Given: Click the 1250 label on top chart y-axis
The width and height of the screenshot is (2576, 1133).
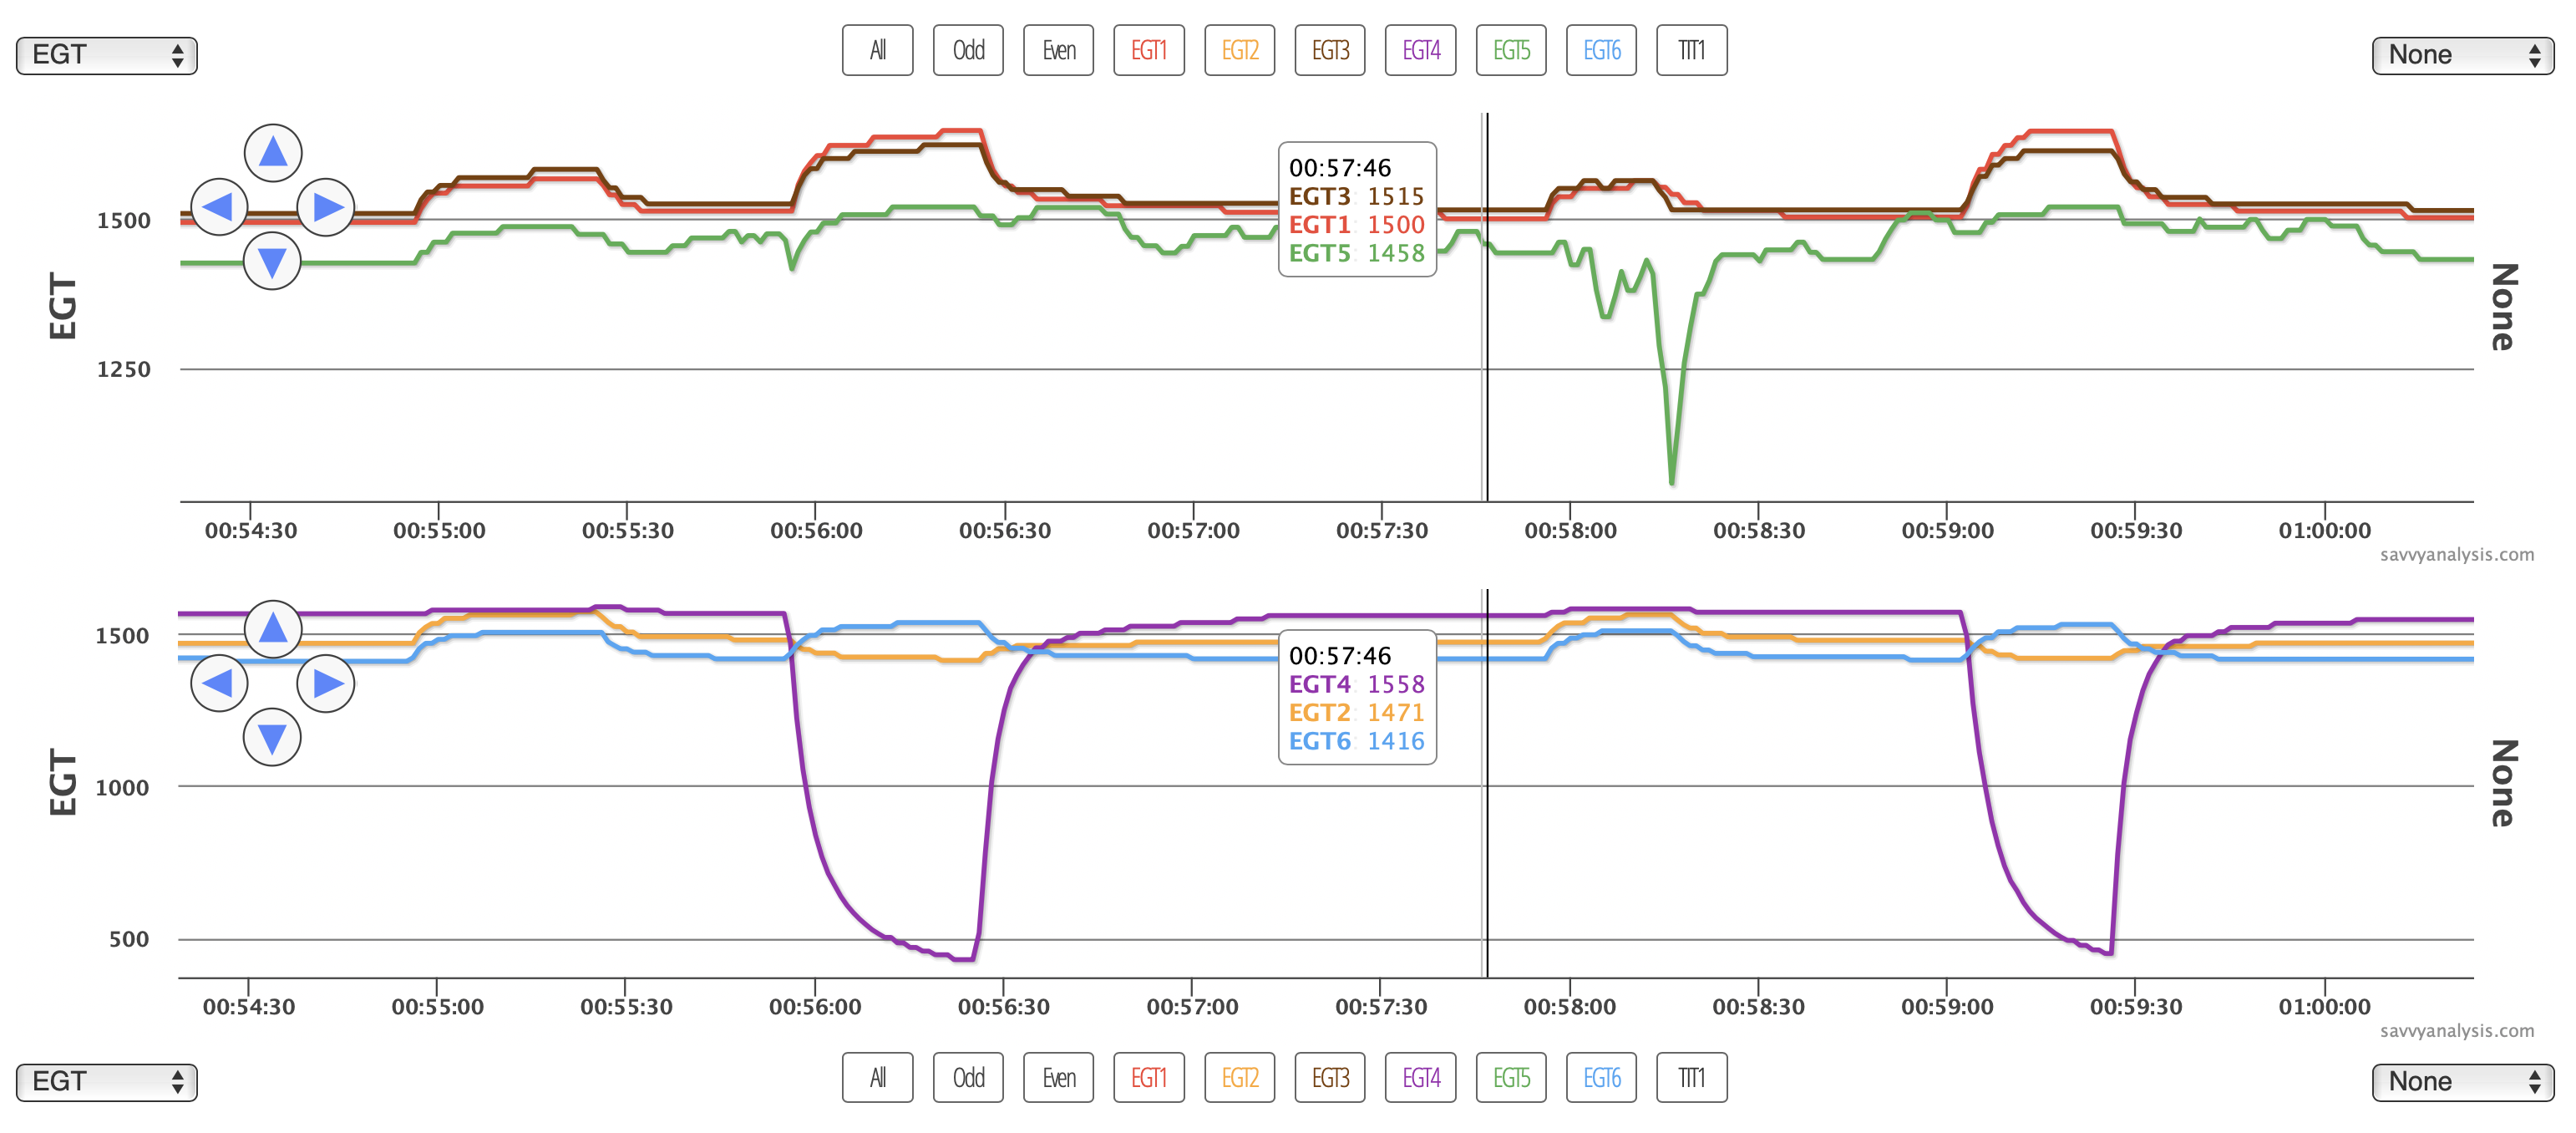Looking at the screenshot, I should point(124,369).
